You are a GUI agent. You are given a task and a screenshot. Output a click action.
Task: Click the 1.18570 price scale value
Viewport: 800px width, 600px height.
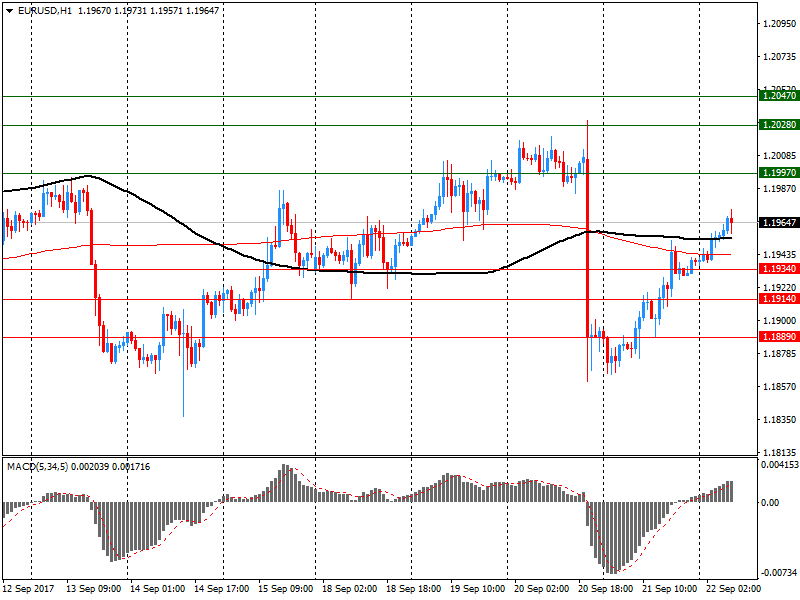click(780, 387)
